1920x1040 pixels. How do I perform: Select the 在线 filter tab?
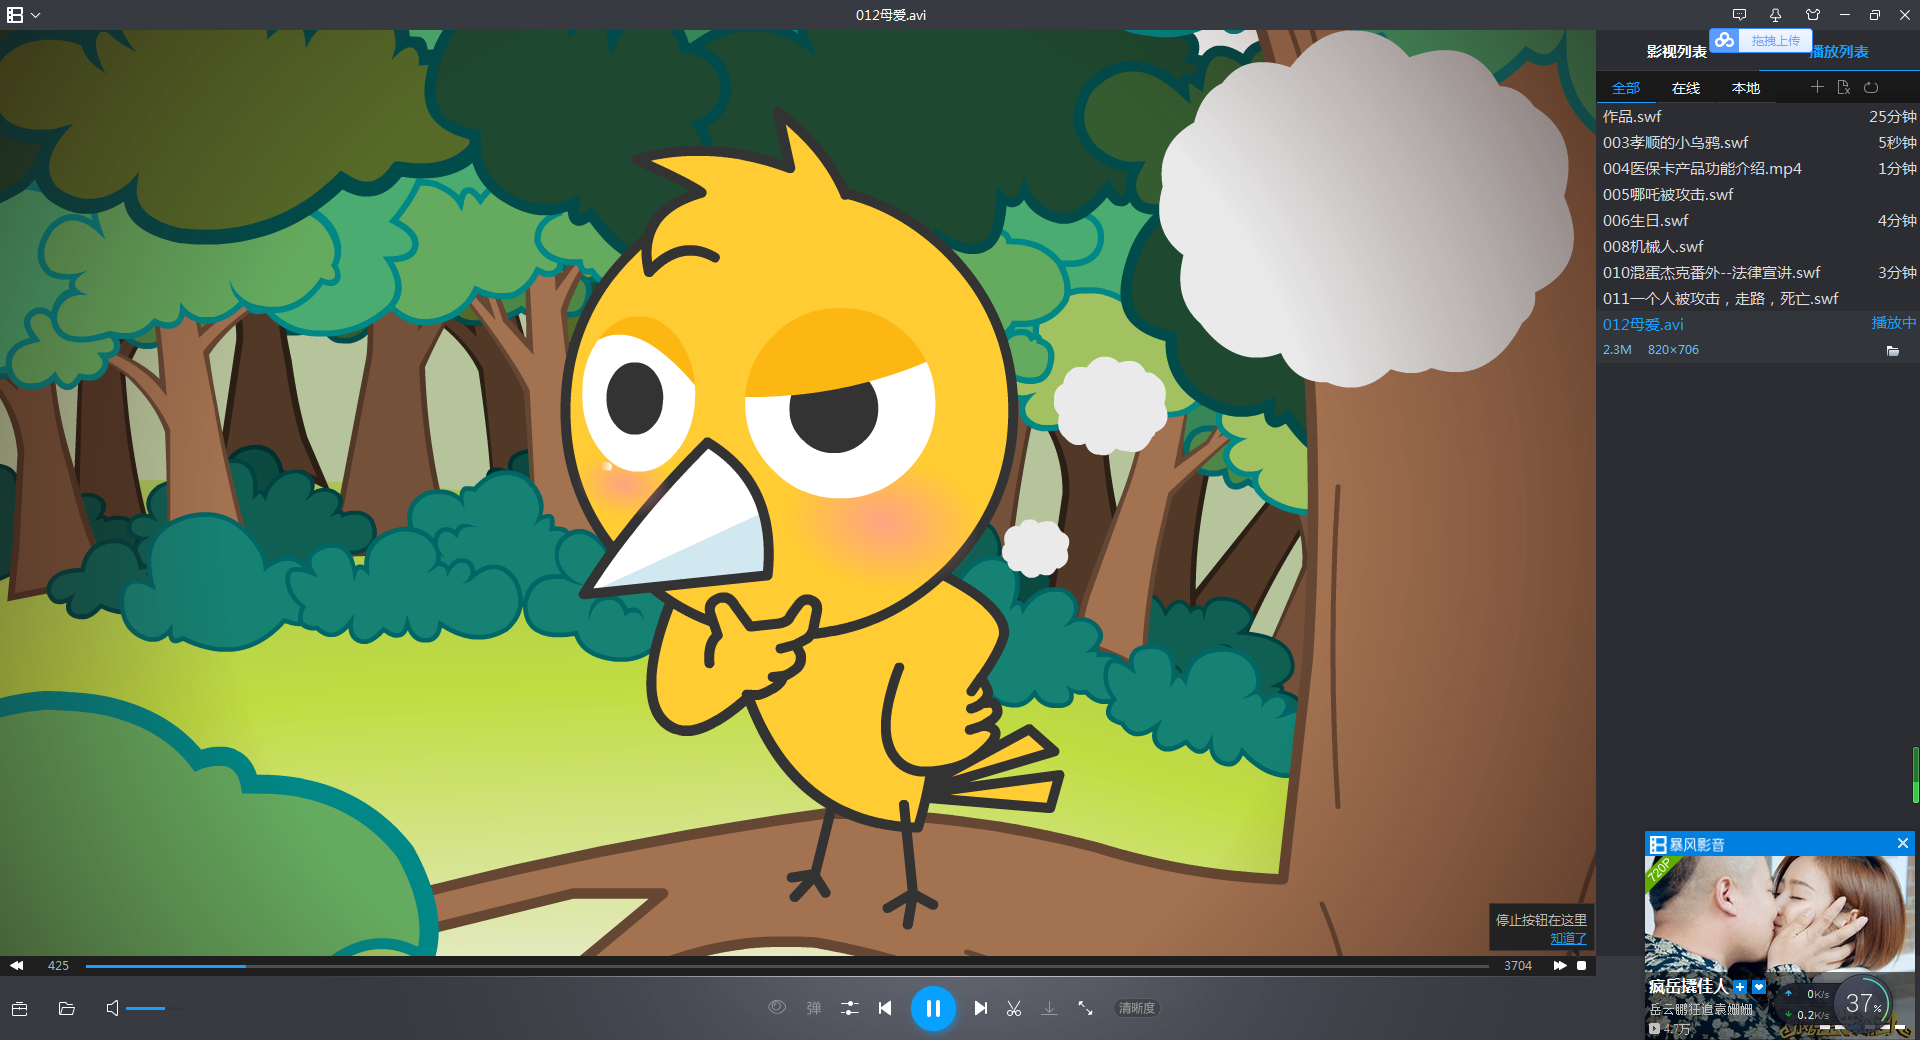1686,88
